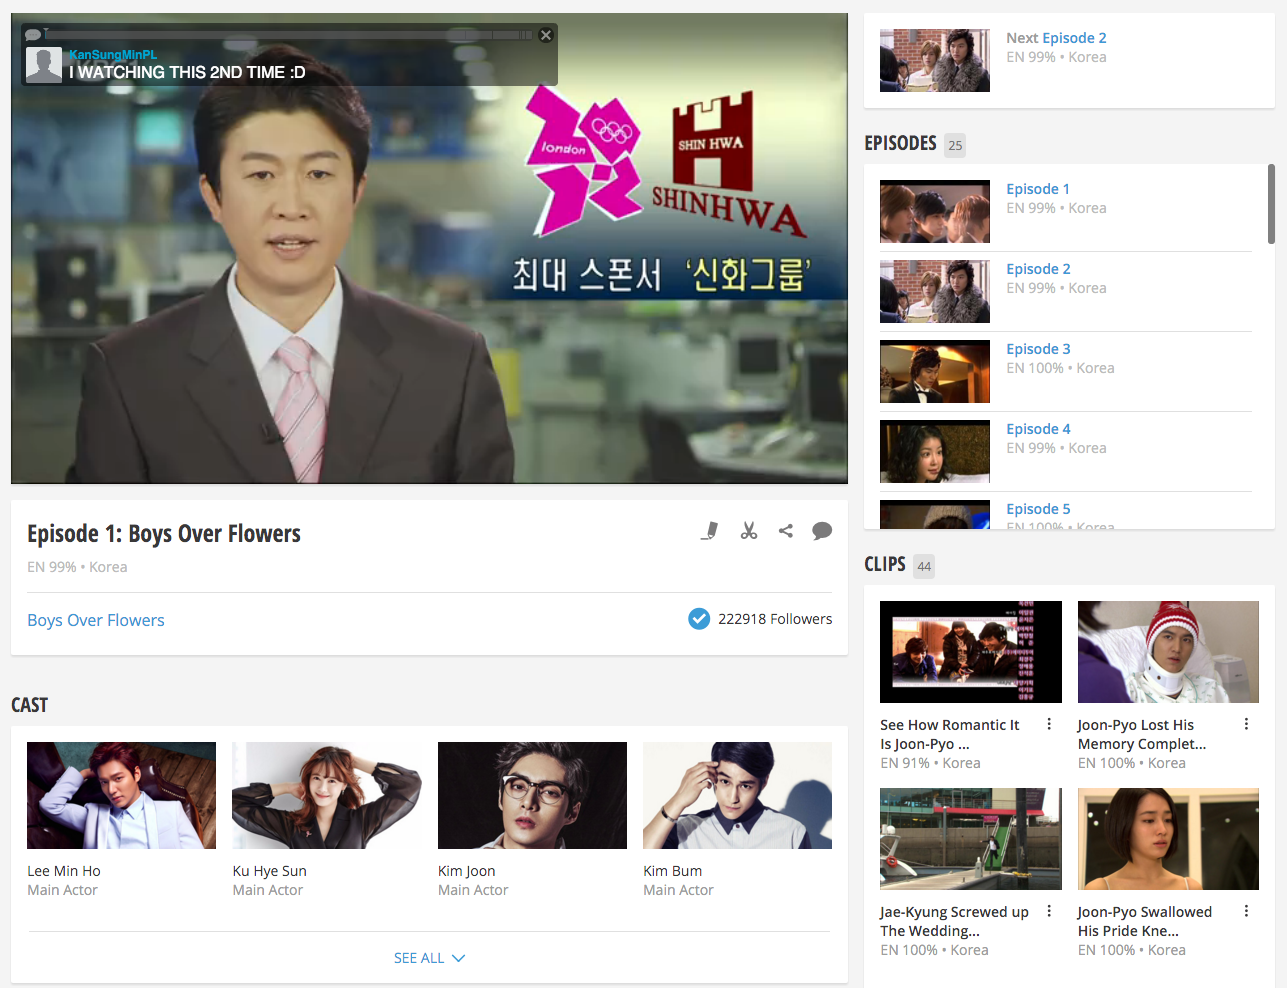This screenshot has height=988, width=1287.
Task: Toggle the following checkmark button
Action: tap(699, 619)
